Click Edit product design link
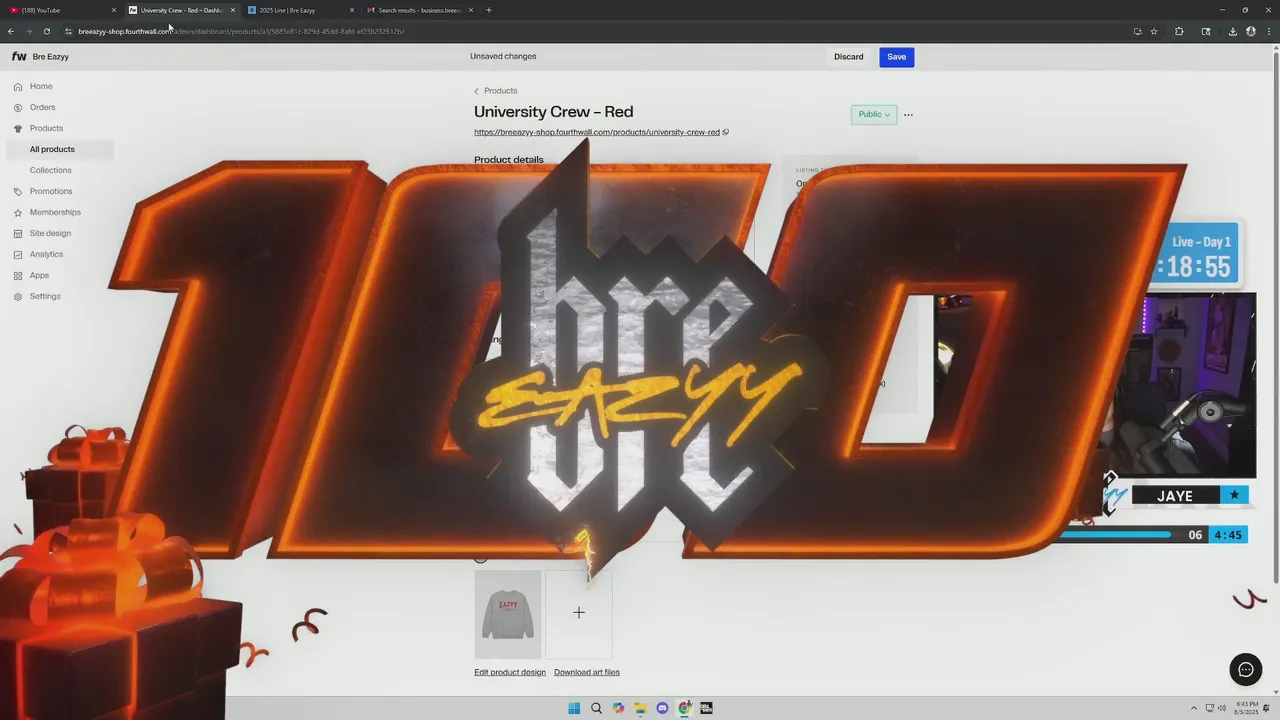Viewport: 1280px width, 720px height. pyautogui.click(x=510, y=673)
